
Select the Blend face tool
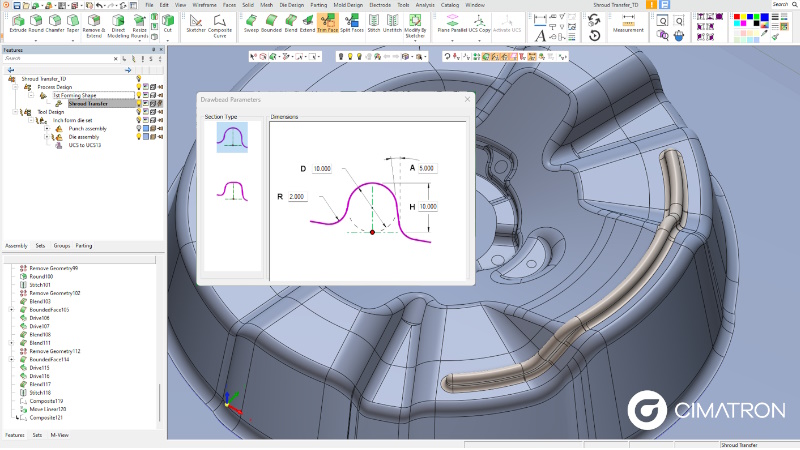click(x=291, y=23)
